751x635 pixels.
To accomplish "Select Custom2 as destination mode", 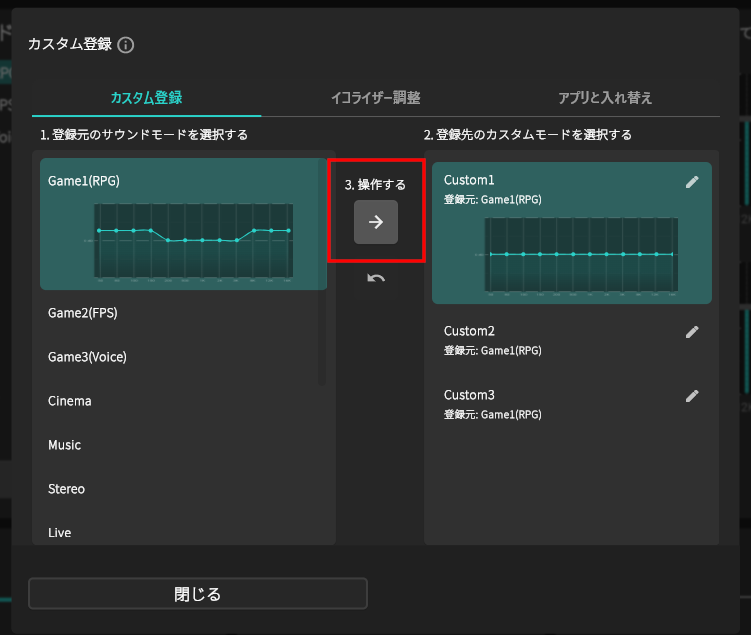I will (x=560, y=340).
